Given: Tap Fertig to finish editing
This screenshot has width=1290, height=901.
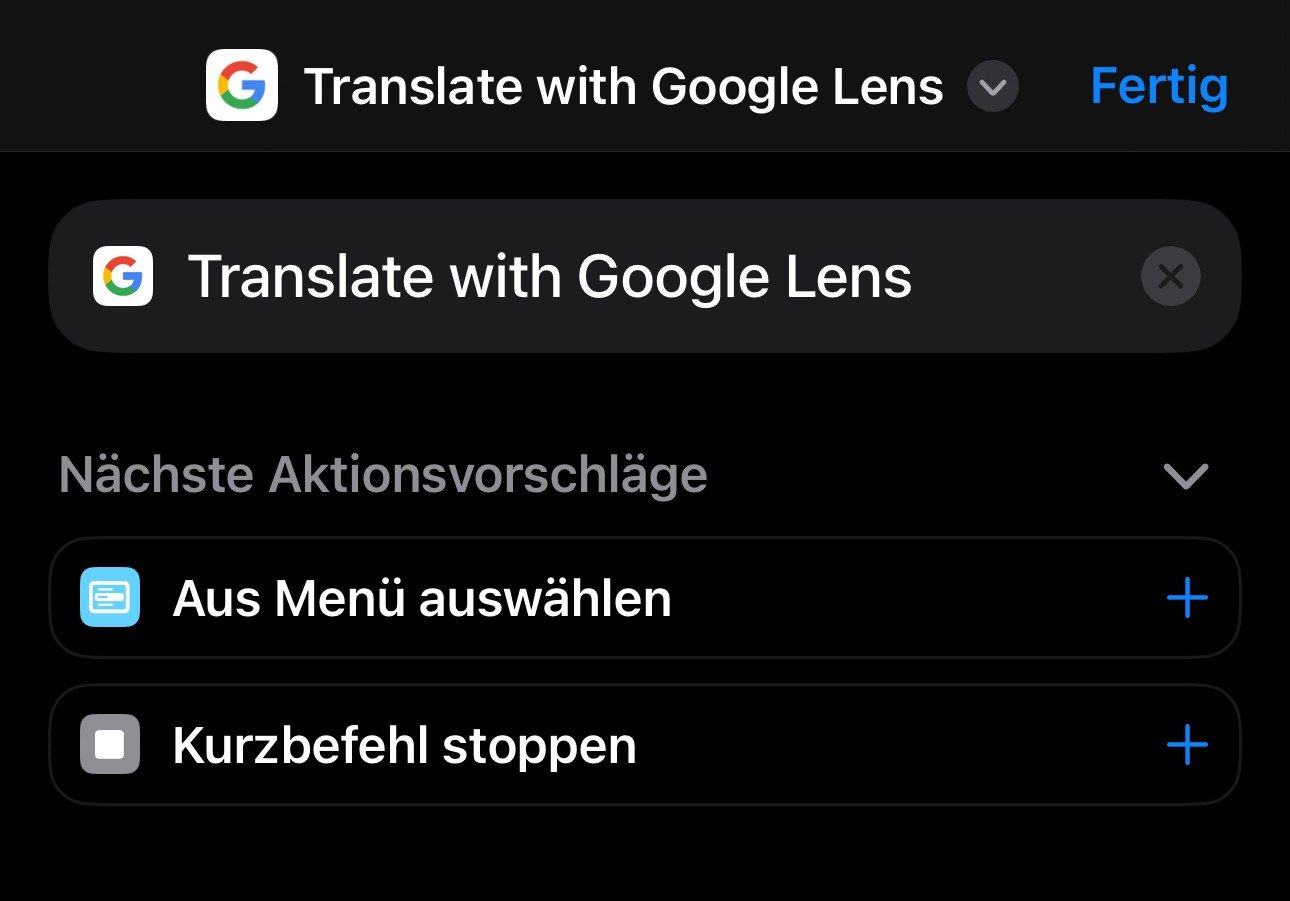Looking at the screenshot, I should [1158, 86].
